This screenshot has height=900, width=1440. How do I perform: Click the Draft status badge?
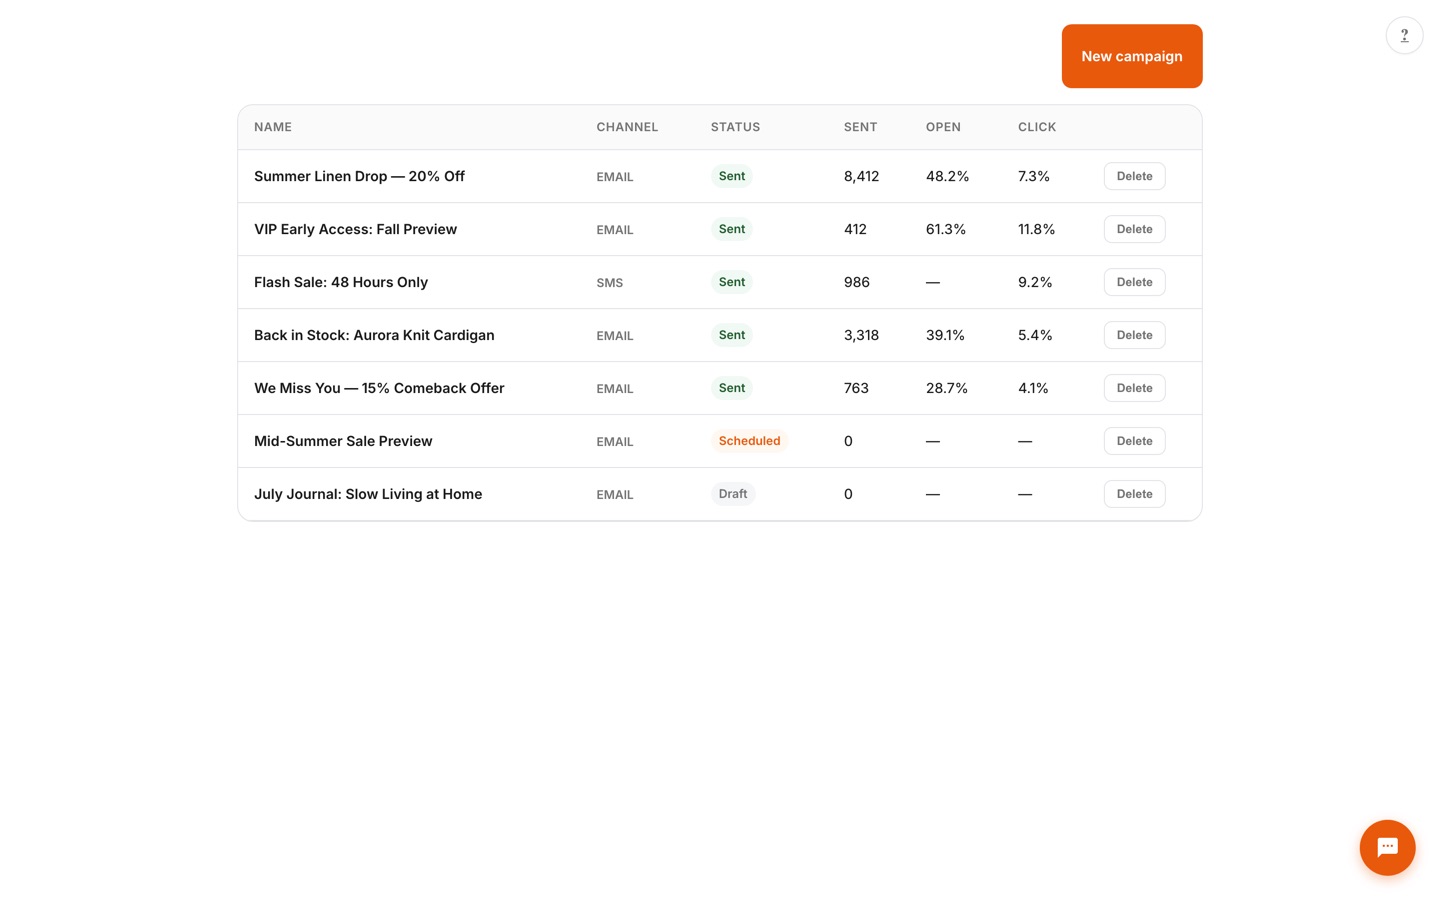733,494
